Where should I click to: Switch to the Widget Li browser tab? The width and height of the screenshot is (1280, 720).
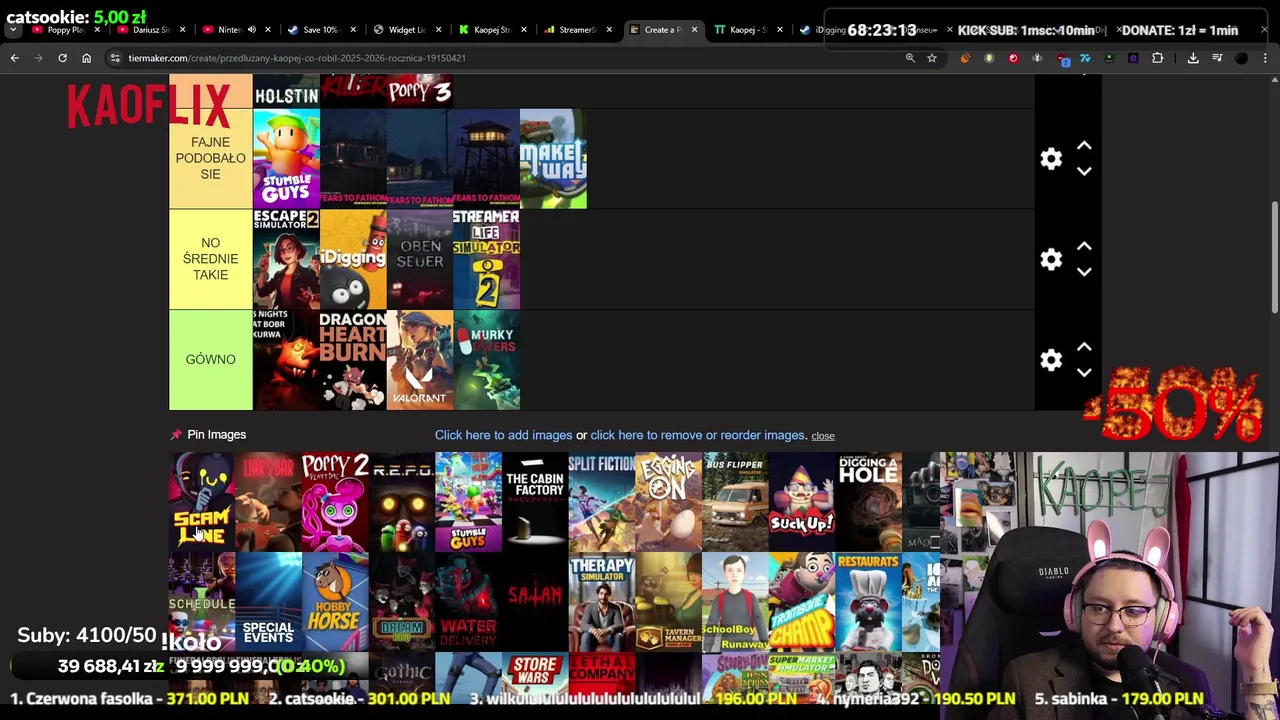[405, 30]
